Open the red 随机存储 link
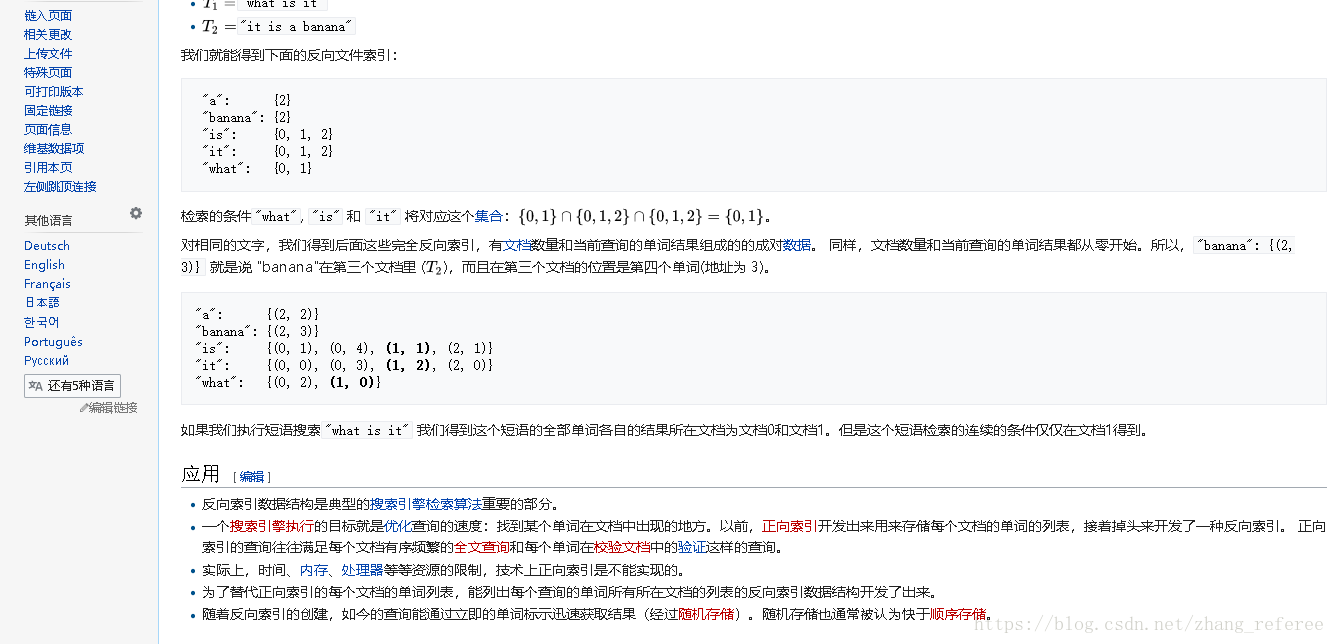The width and height of the screenshot is (1335, 644). [x=706, y=614]
